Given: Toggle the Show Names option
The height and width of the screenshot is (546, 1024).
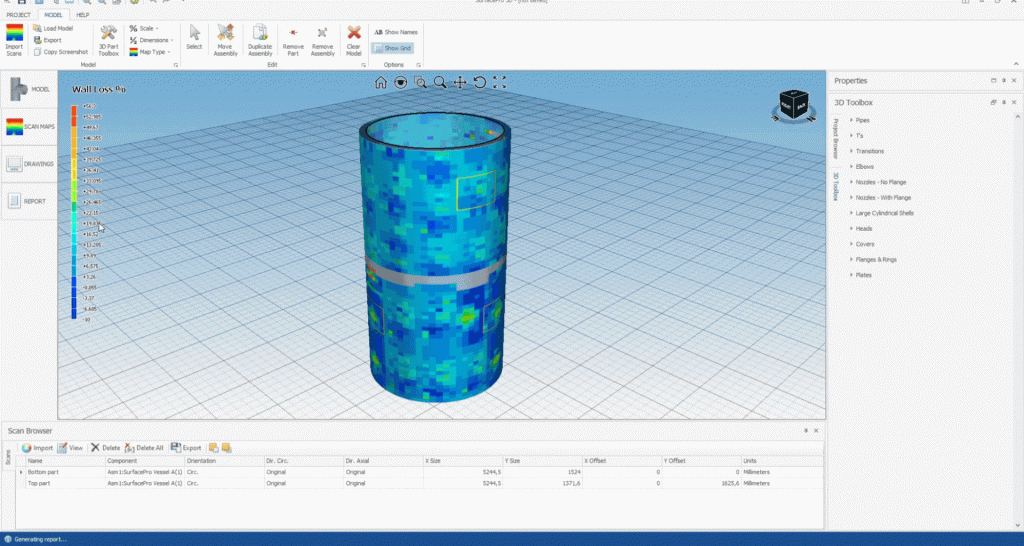Looking at the screenshot, I should point(396,33).
